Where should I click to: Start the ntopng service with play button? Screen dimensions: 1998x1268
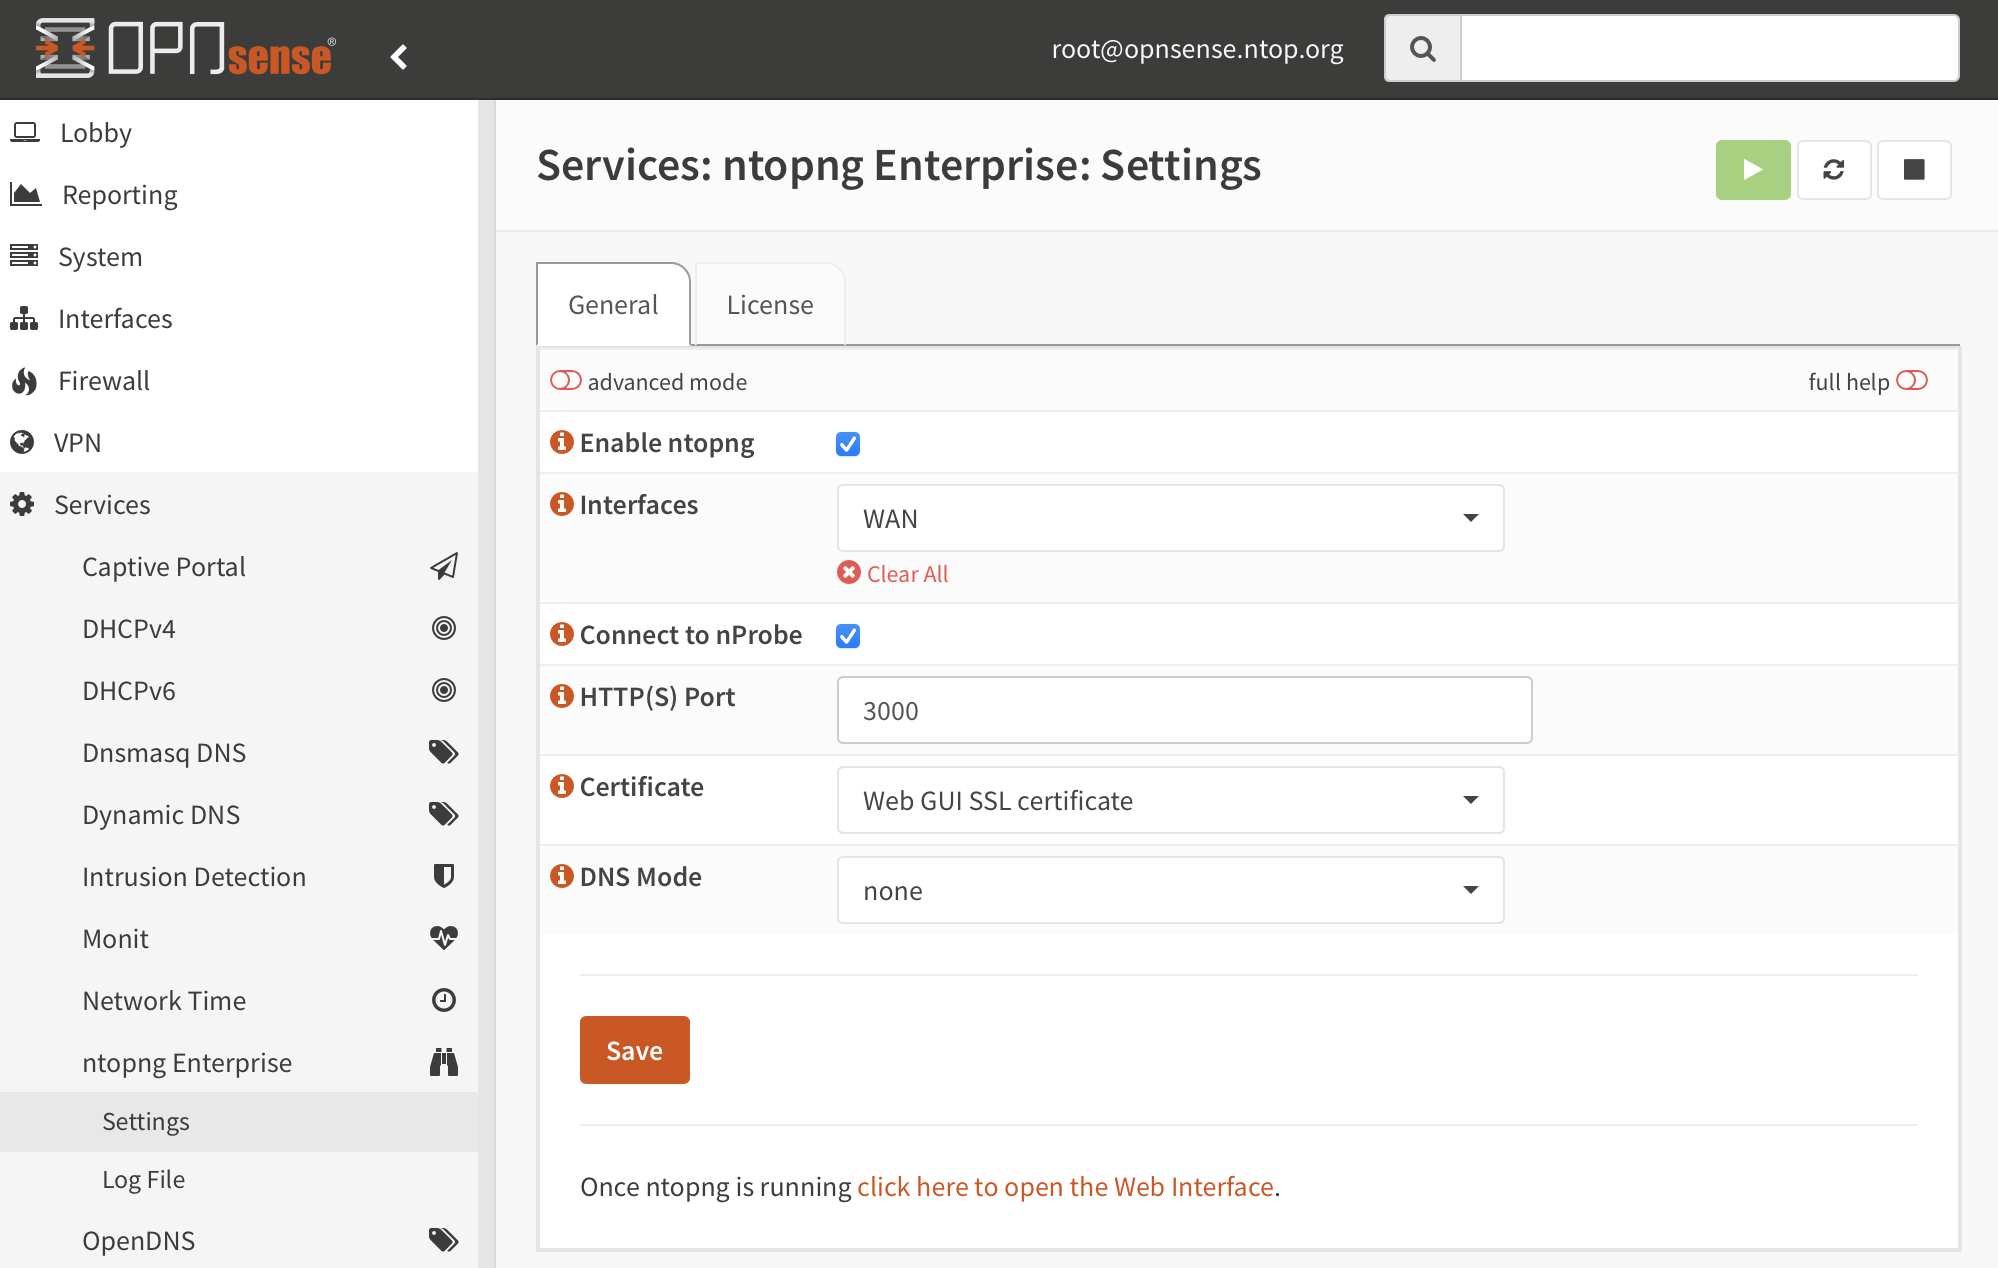[1752, 170]
